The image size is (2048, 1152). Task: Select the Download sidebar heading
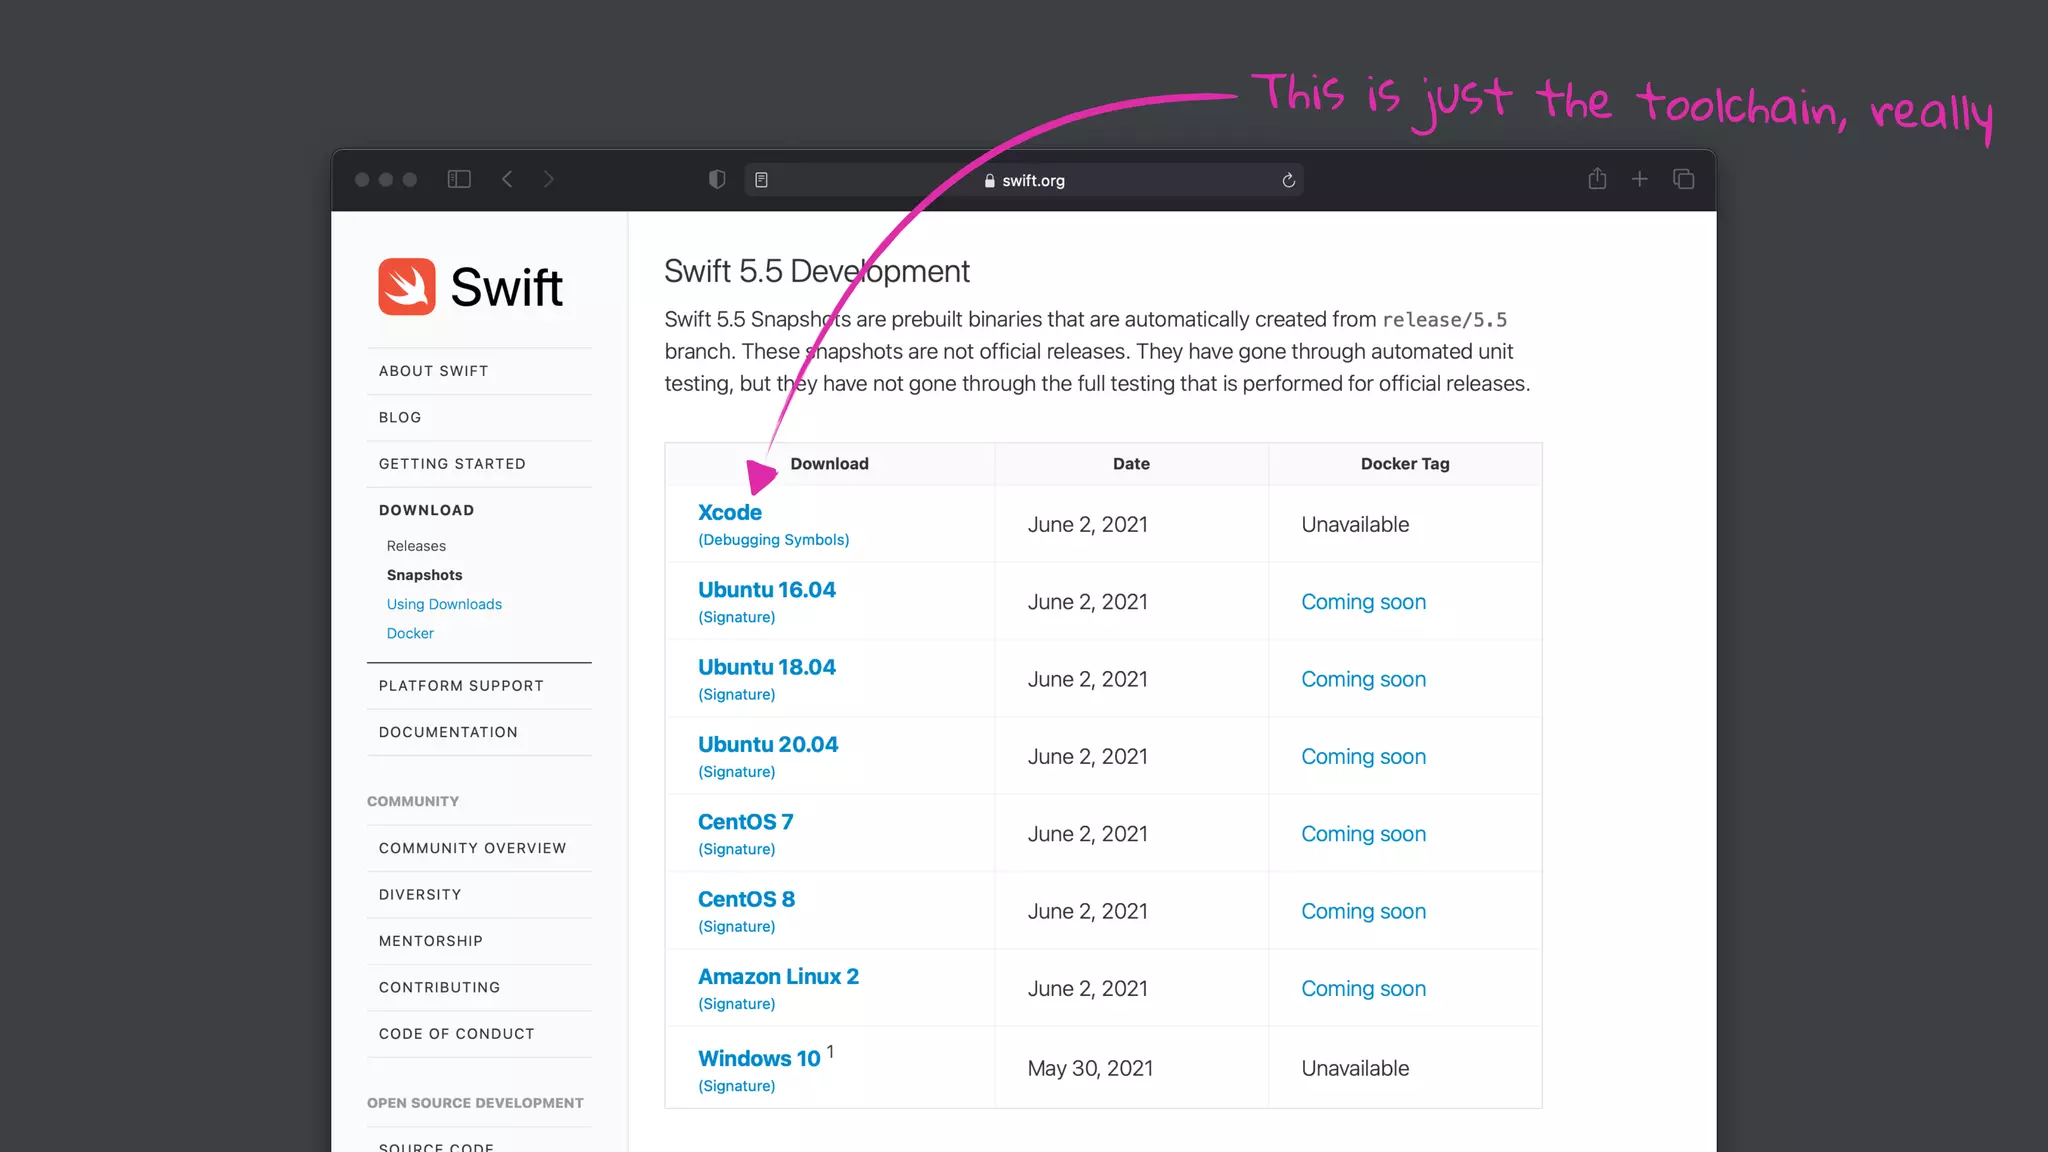tap(426, 510)
